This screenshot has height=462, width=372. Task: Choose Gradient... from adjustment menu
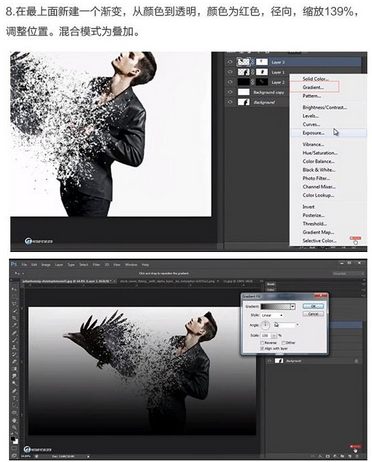[314, 87]
